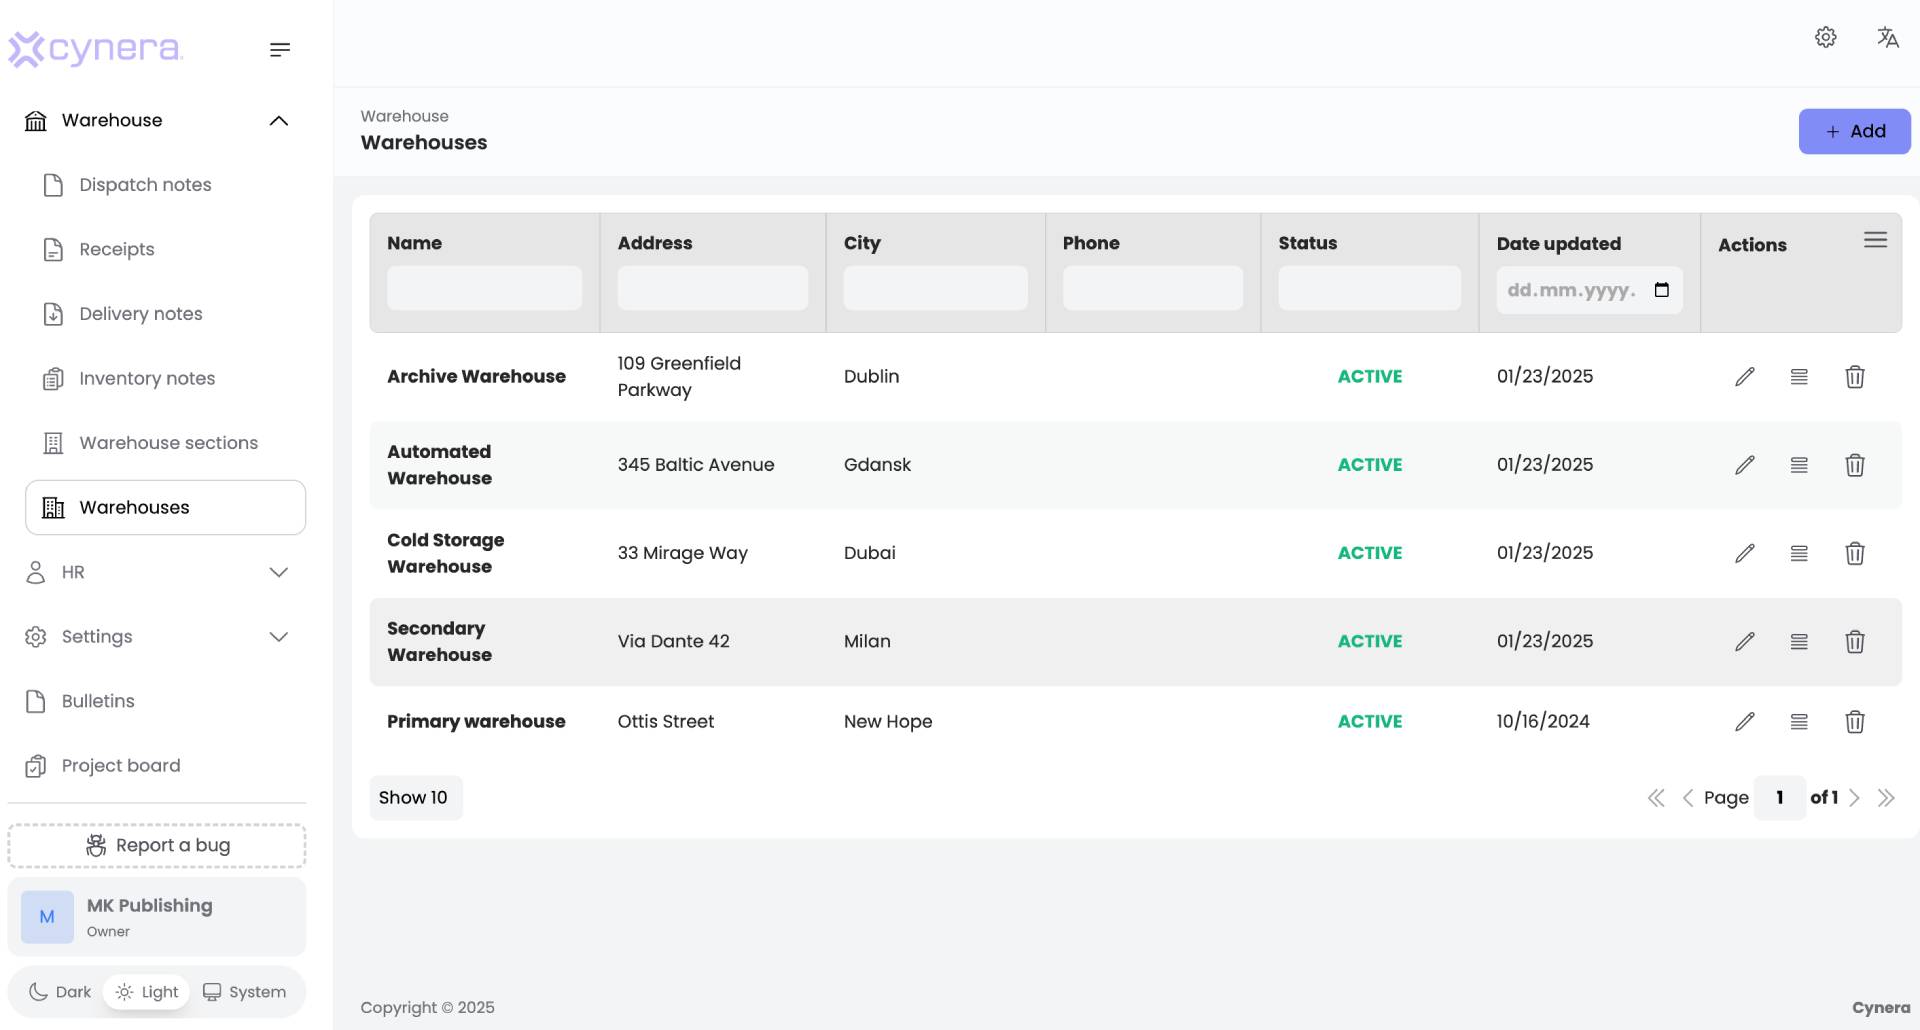Open details list icon for Primary warehouse
Image resolution: width=1920 pixels, height=1030 pixels.
(x=1799, y=721)
